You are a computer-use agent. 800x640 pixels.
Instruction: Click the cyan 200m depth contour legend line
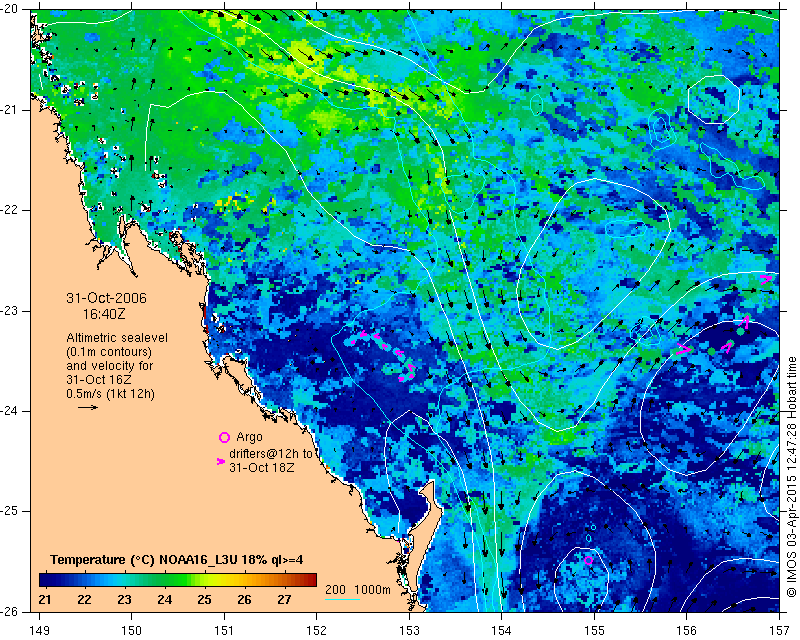click(342, 599)
